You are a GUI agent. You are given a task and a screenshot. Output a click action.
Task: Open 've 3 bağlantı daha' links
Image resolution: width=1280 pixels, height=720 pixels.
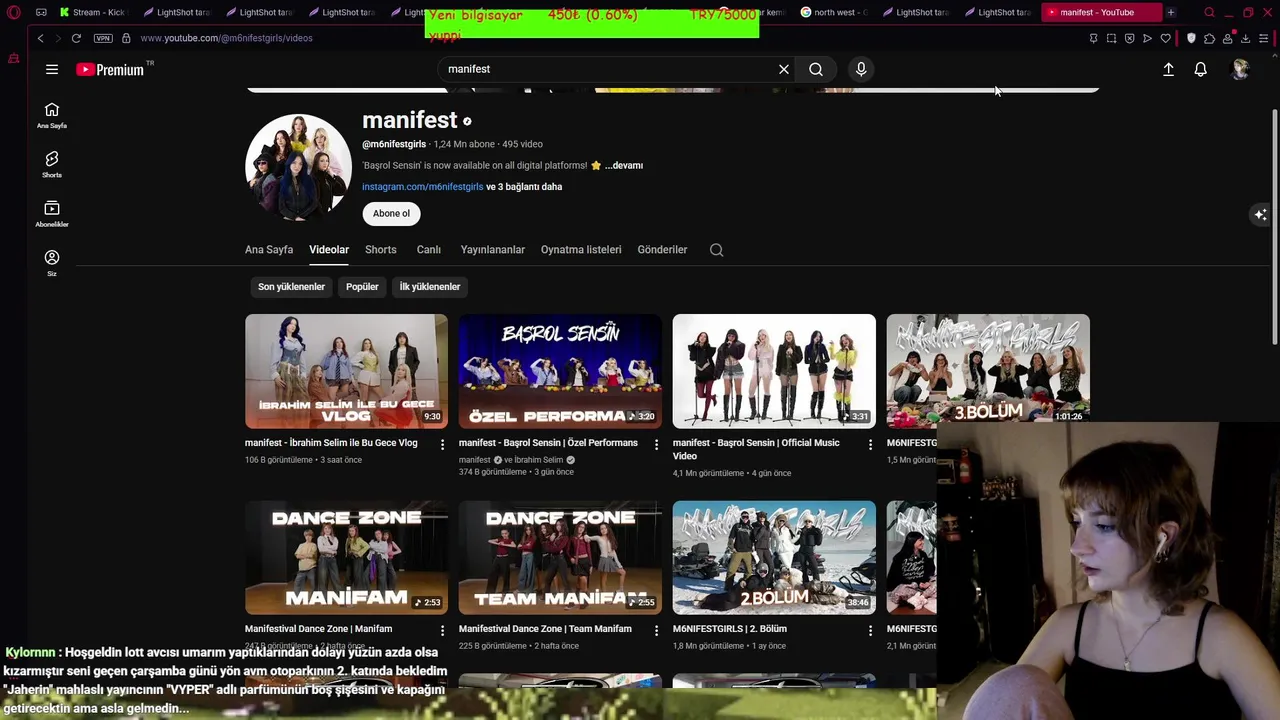tap(524, 187)
